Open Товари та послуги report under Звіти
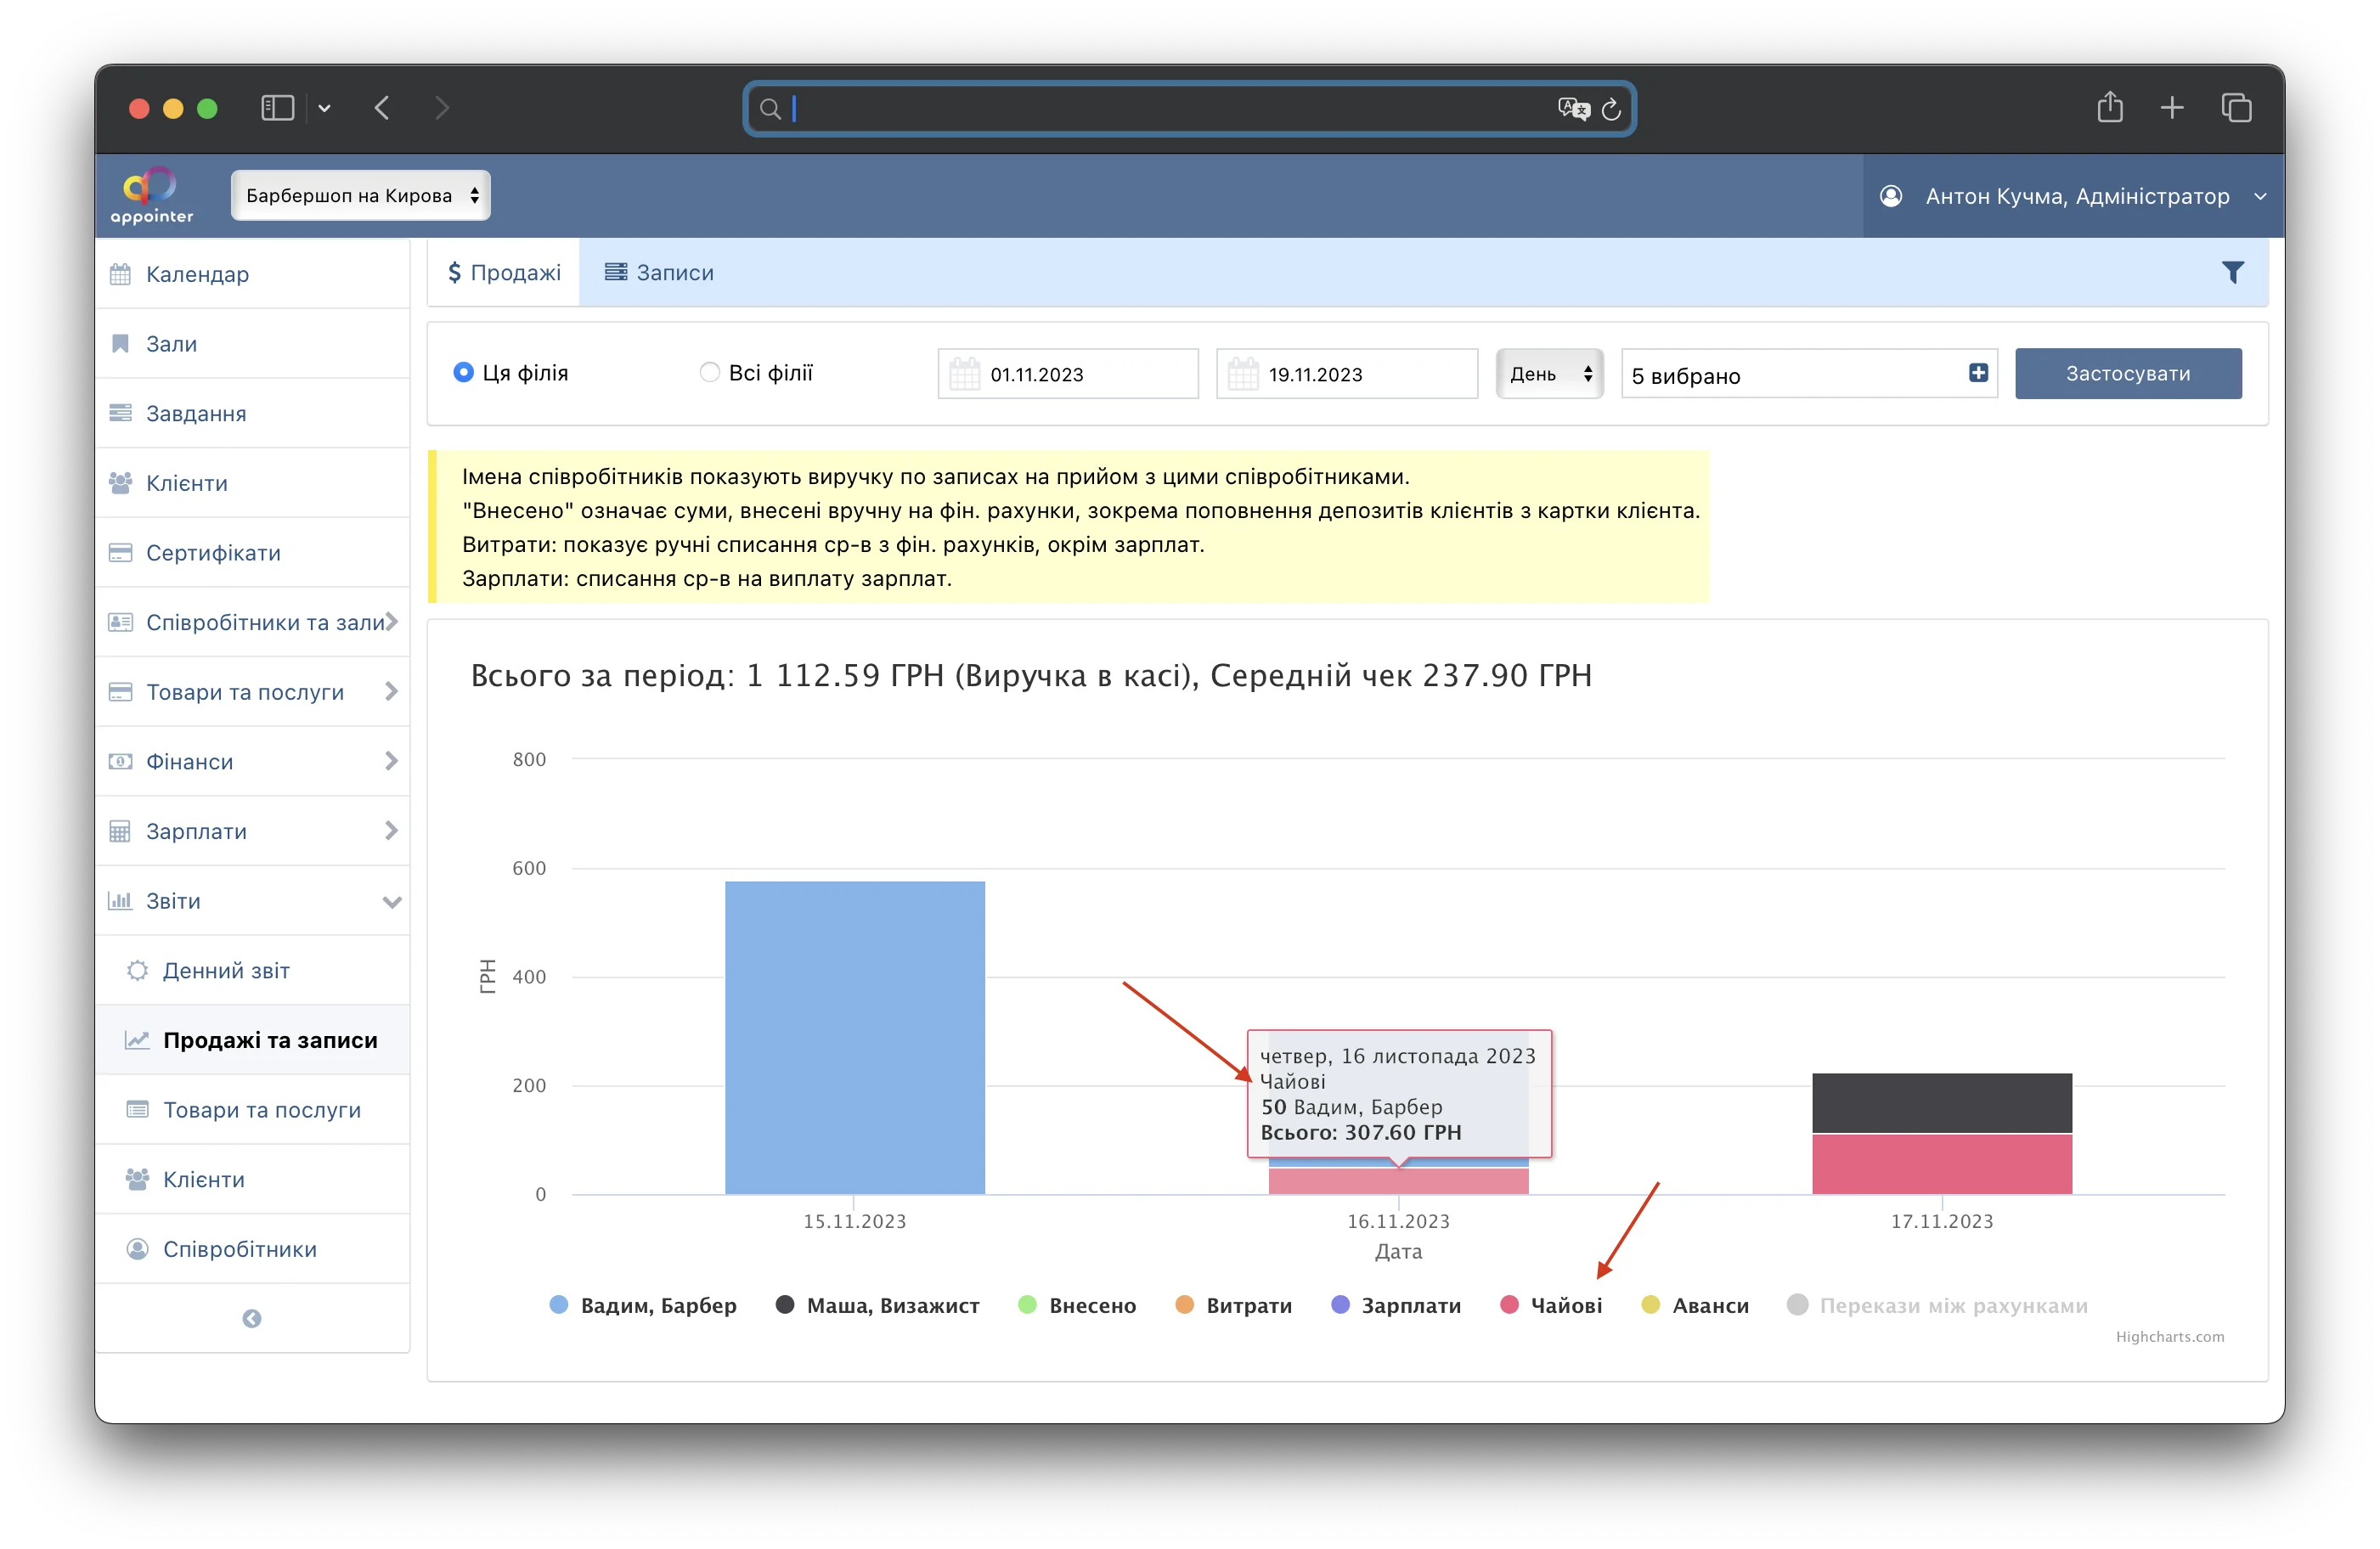2380x1549 pixels. point(252,1110)
